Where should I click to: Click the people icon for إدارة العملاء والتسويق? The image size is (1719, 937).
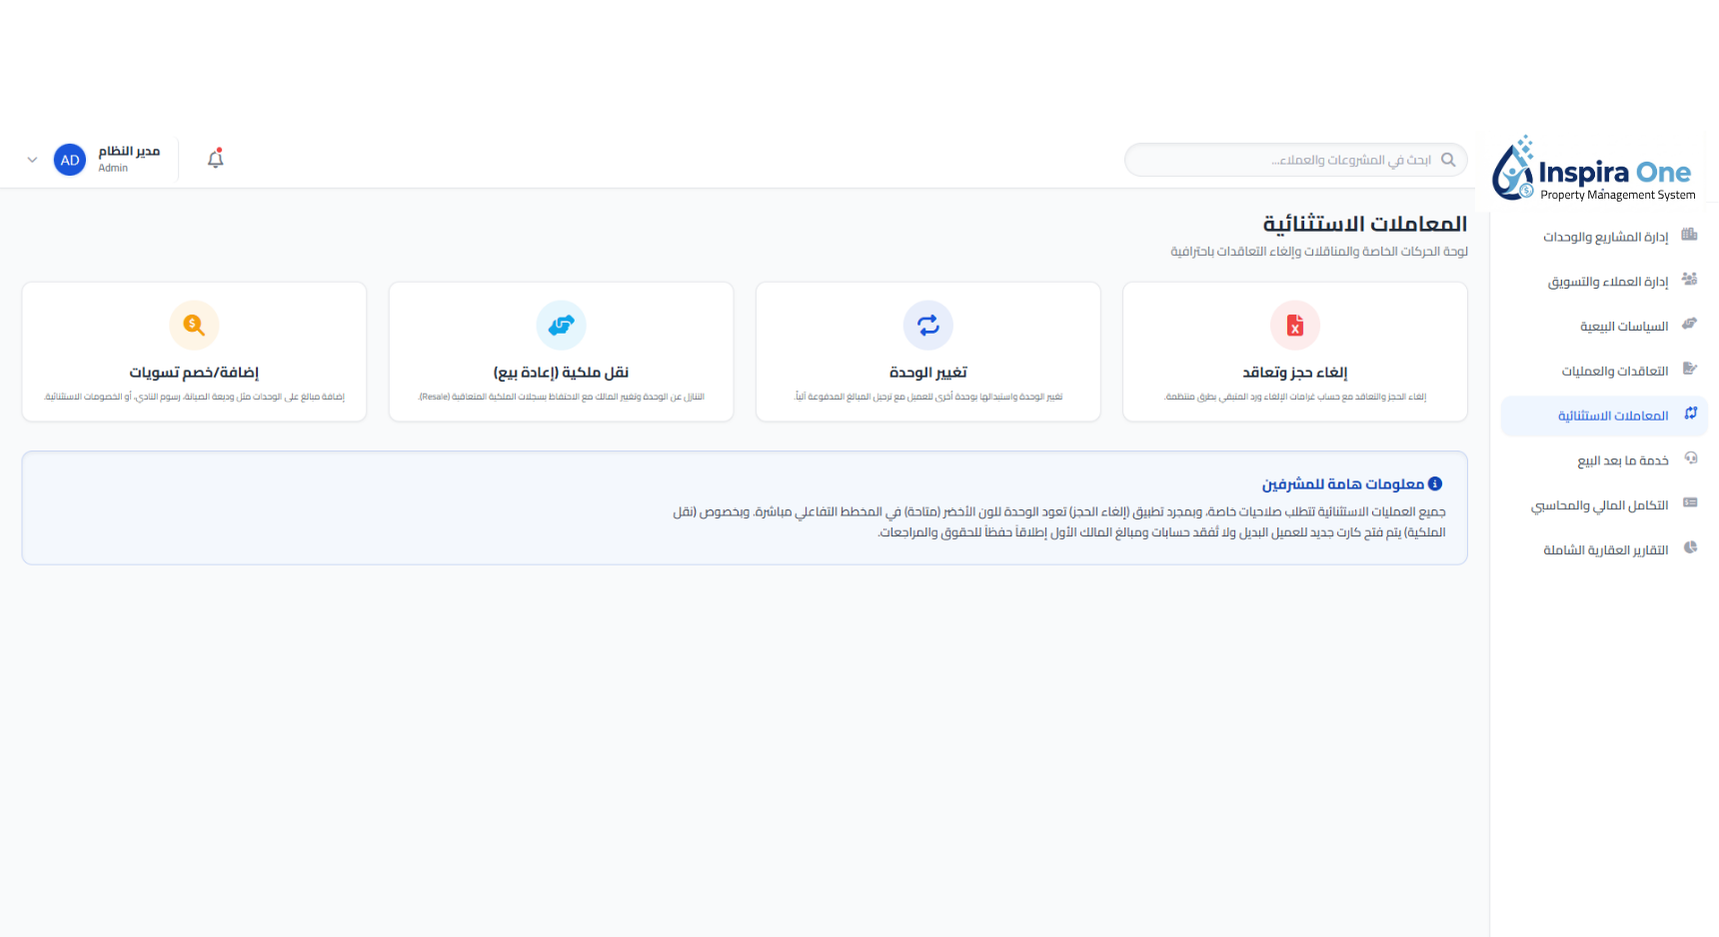[x=1690, y=280]
